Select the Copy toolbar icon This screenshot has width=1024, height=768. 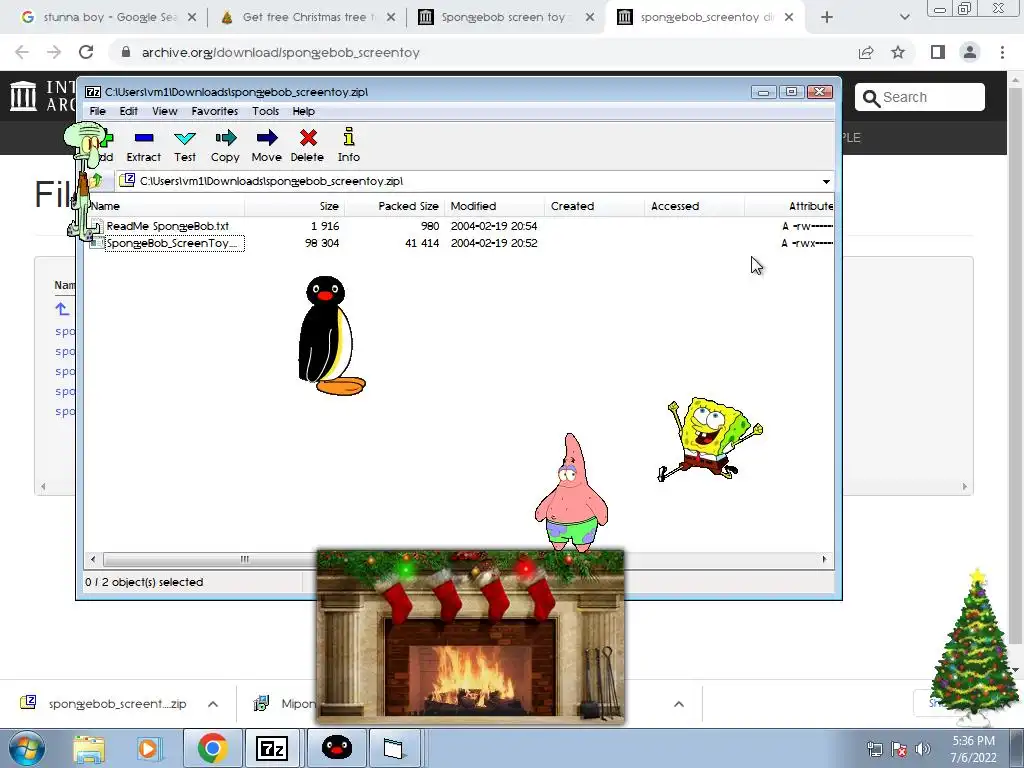coord(225,146)
